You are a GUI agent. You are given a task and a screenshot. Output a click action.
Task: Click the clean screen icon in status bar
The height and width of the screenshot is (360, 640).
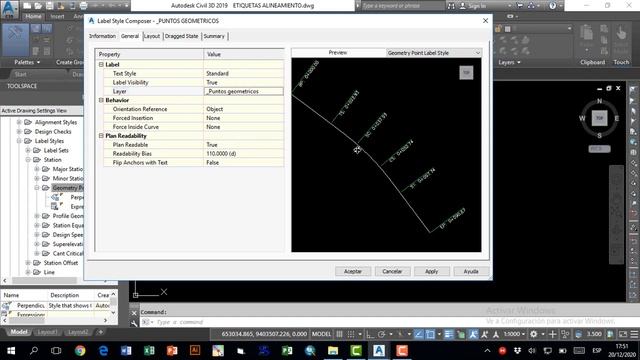tap(622, 334)
